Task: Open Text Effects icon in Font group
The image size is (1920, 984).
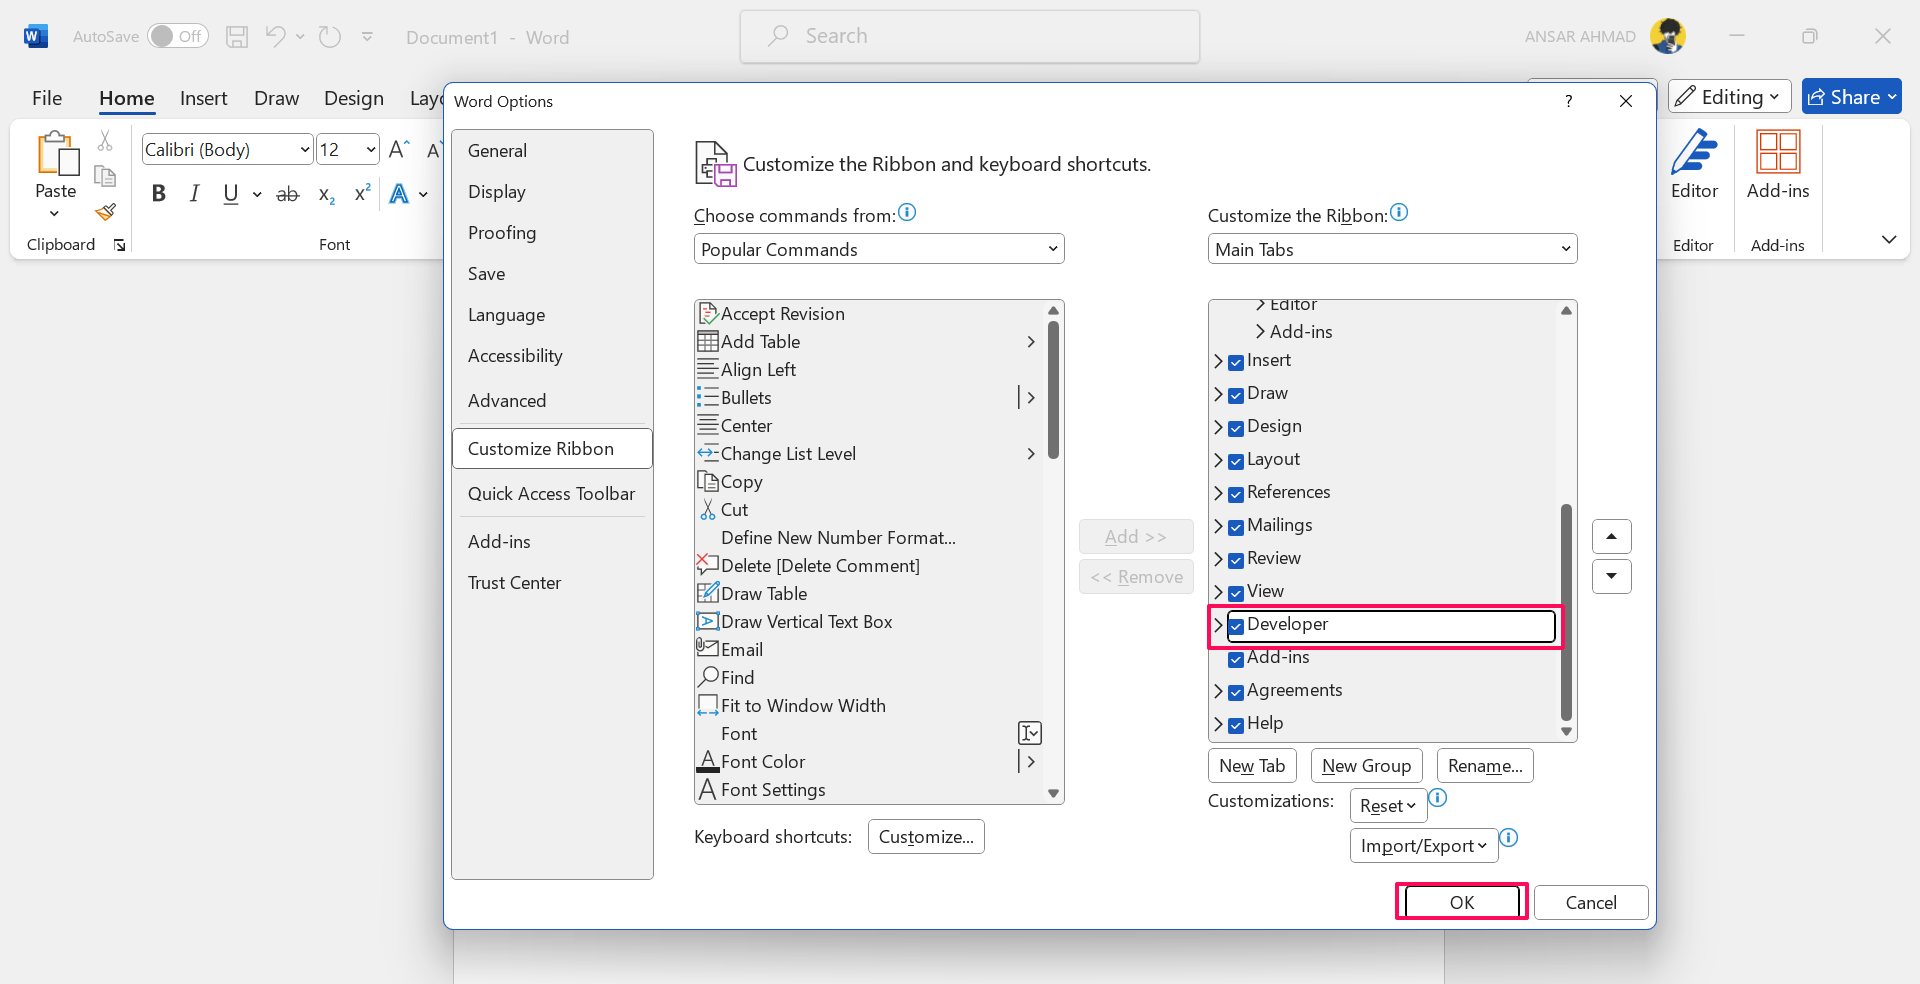Action: tap(399, 194)
